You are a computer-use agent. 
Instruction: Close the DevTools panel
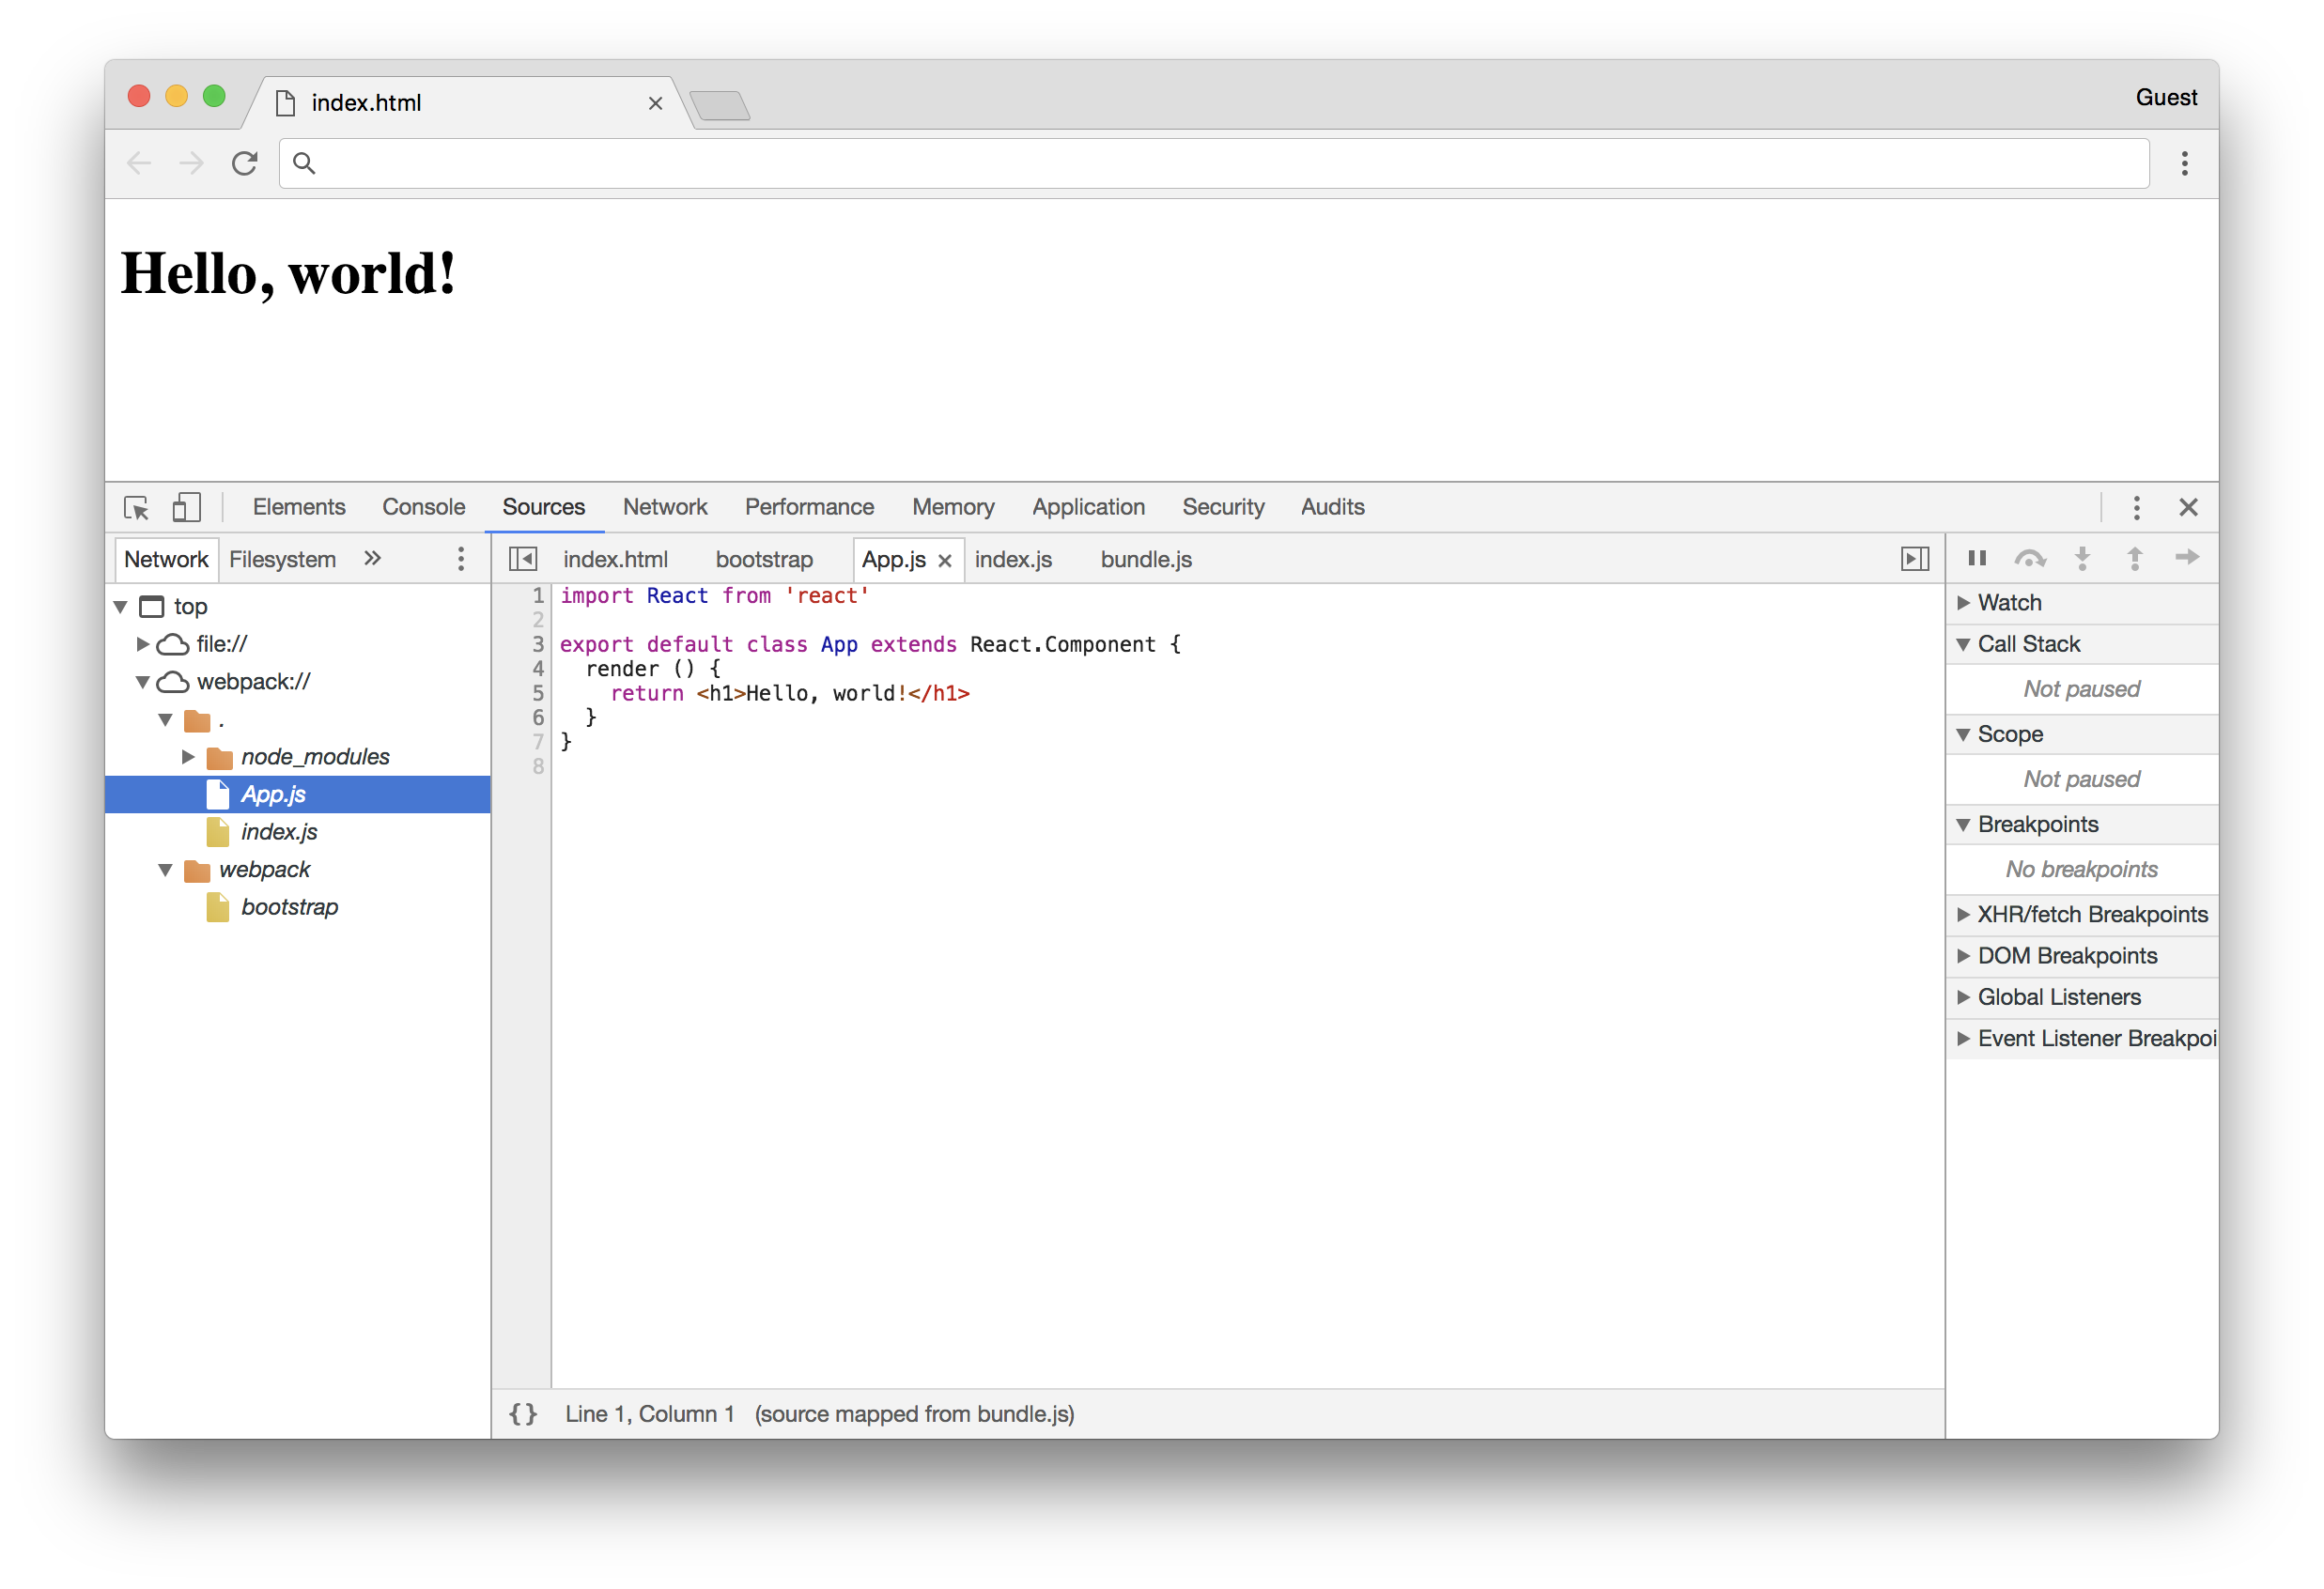tap(2188, 508)
